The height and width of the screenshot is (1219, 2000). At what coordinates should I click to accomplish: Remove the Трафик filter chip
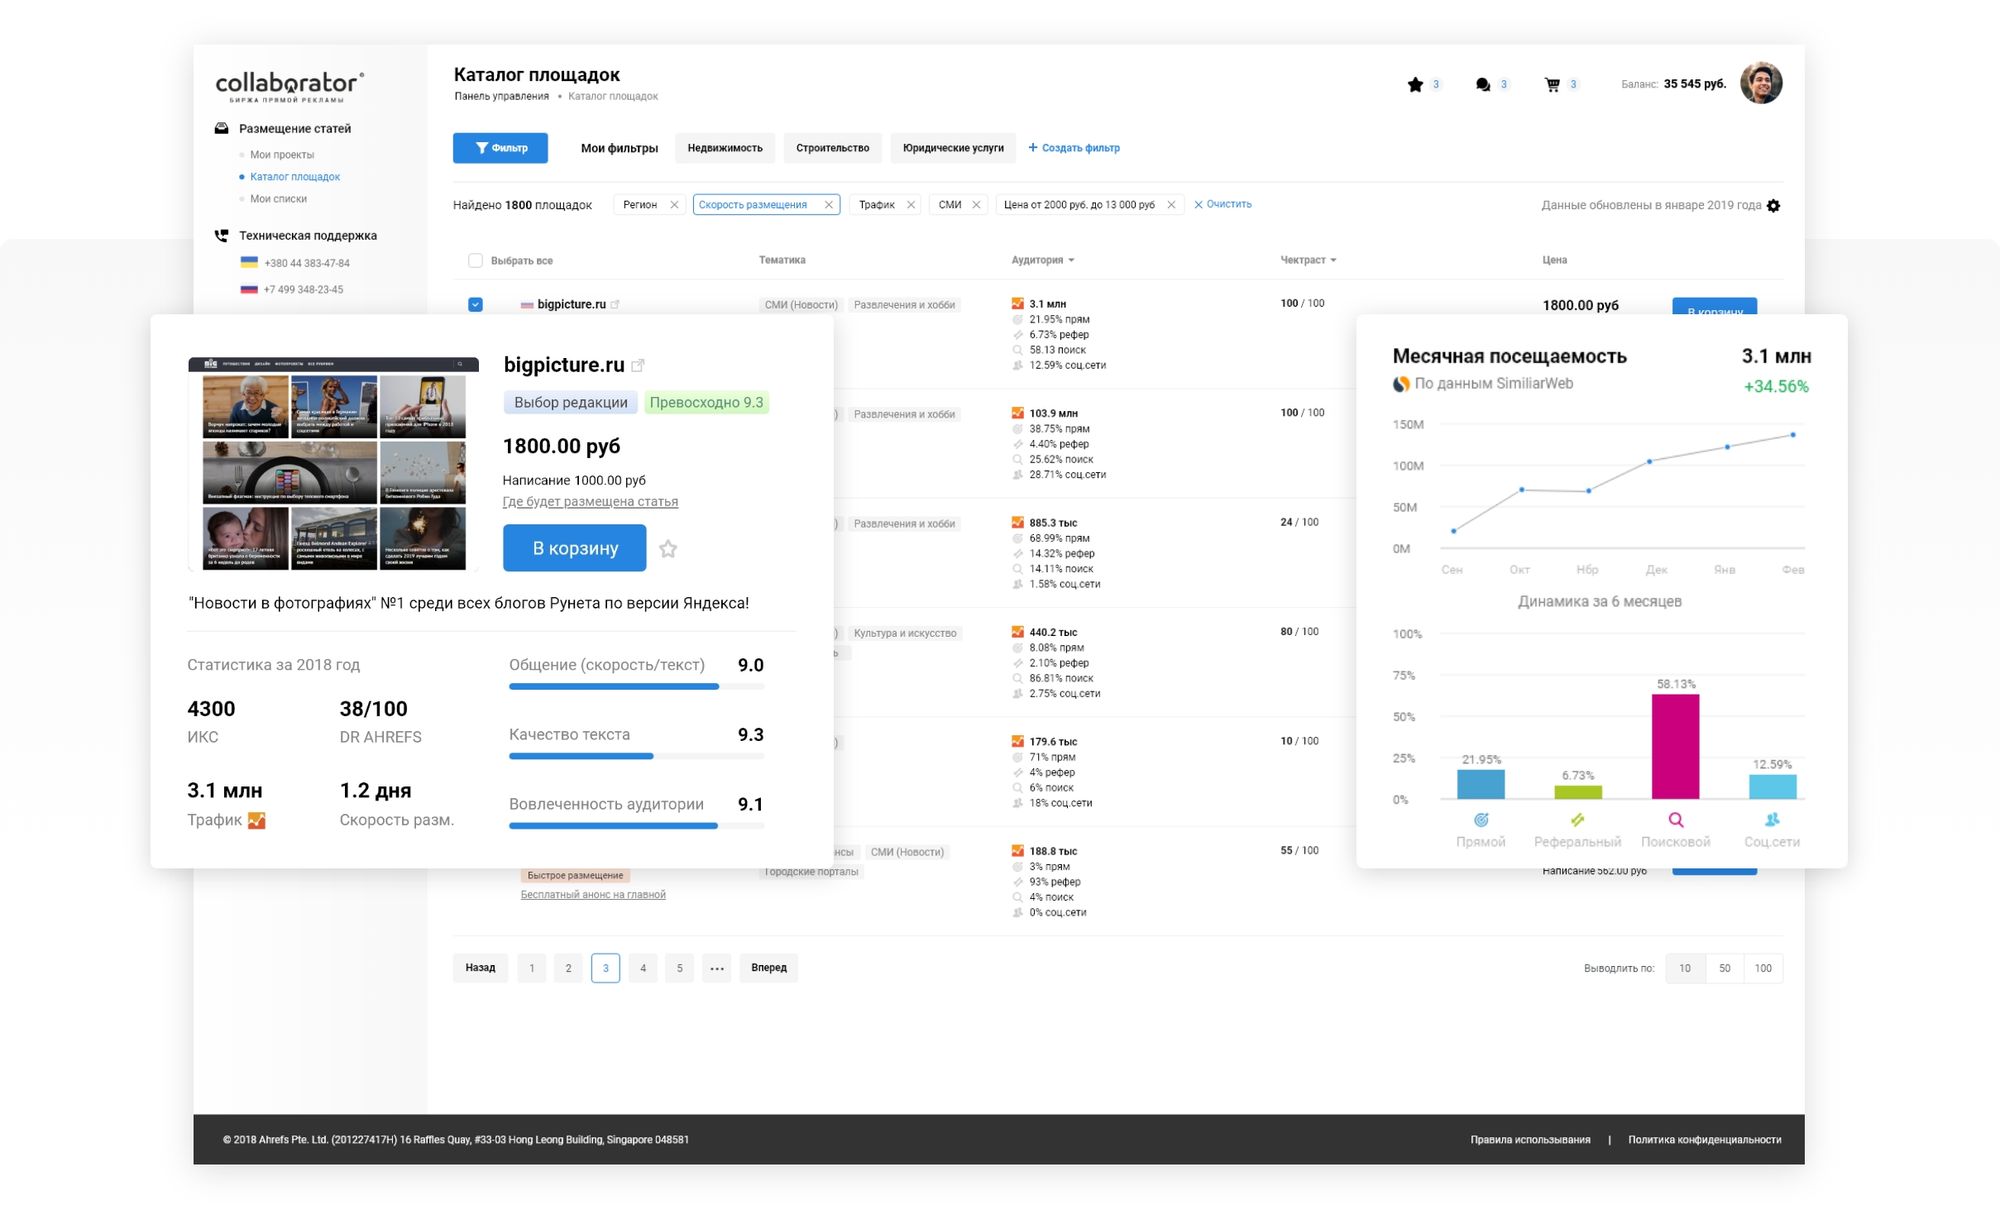(x=911, y=205)
